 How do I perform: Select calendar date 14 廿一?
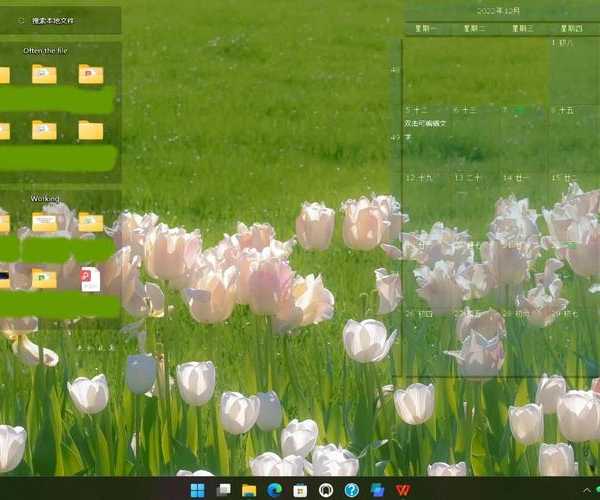tap(515, 178)
